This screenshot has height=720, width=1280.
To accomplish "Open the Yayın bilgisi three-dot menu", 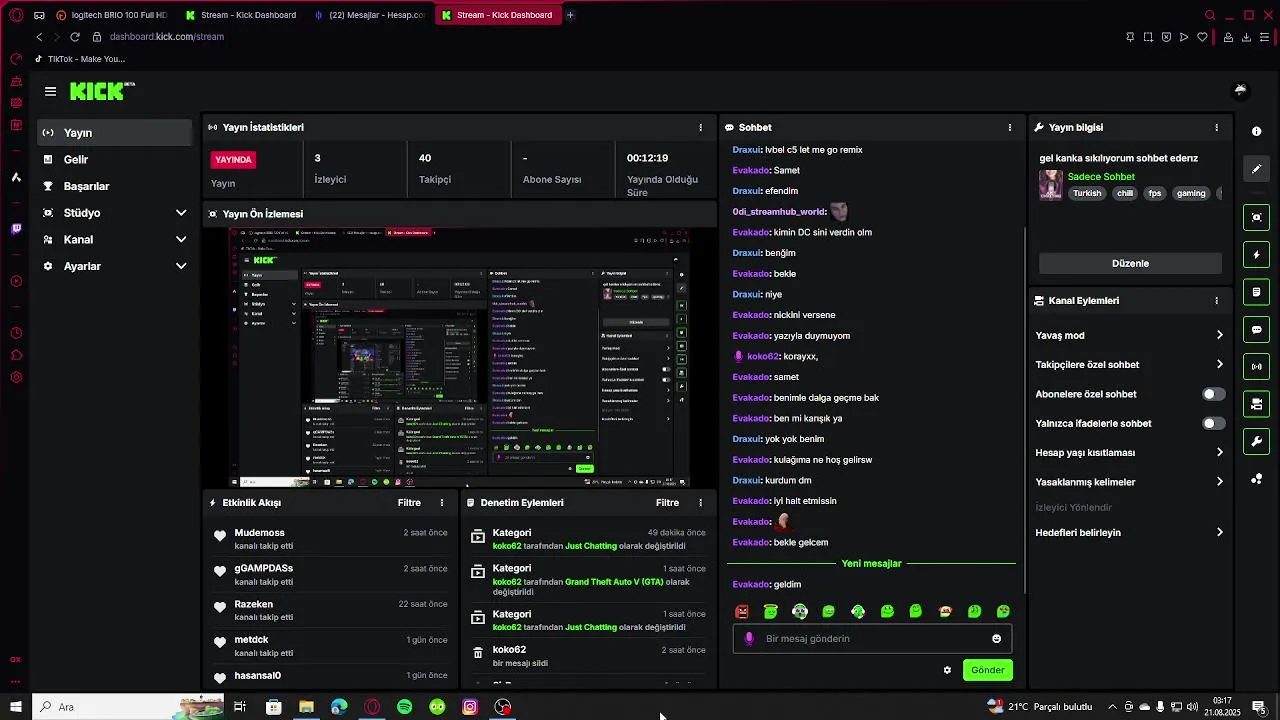I will [1216, 127].
